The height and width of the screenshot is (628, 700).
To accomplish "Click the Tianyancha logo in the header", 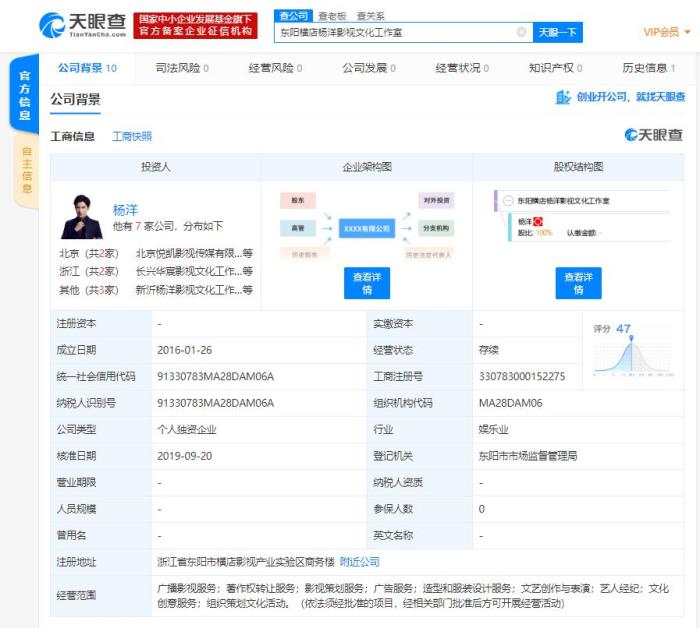I will coord(82,24).
